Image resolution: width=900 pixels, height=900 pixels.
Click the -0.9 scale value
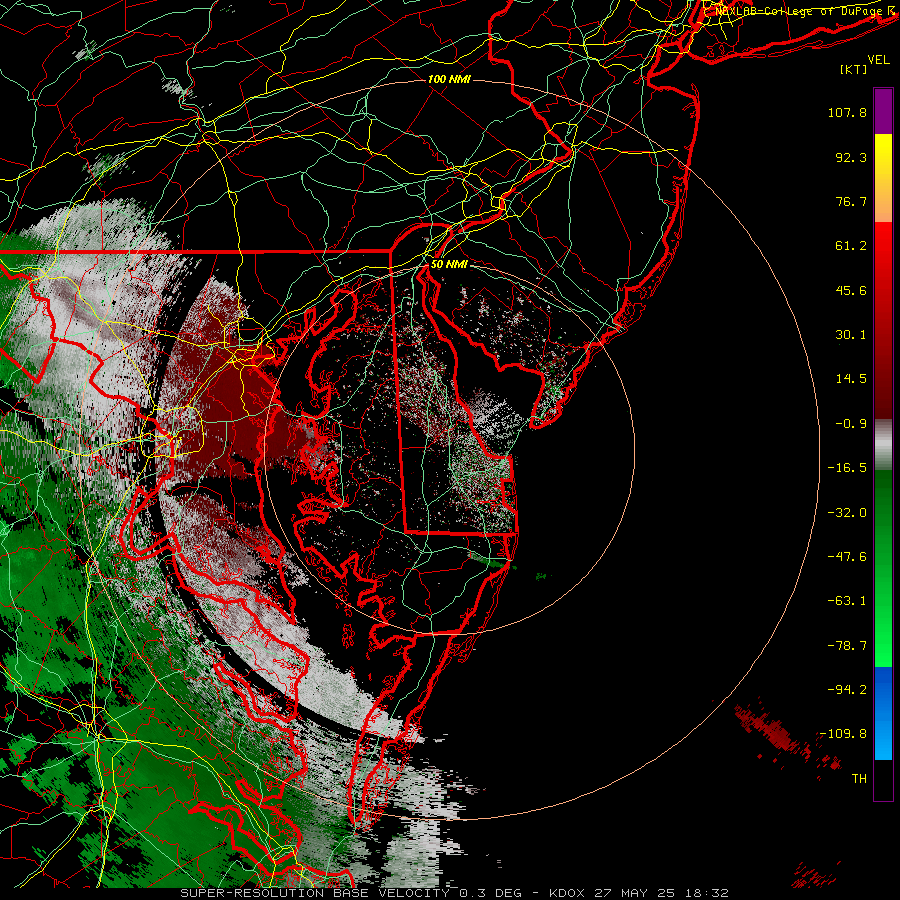pyautogui.click(x=851, y=424)
